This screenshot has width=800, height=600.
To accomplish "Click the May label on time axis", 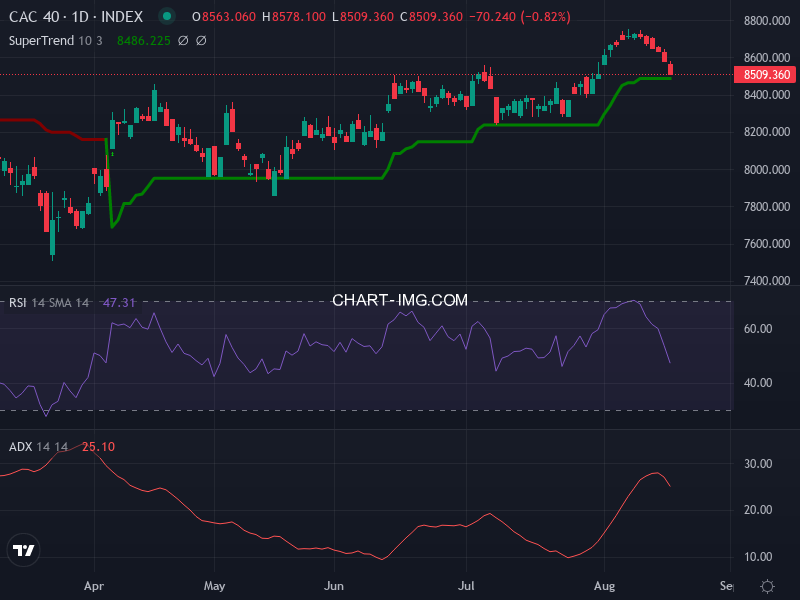I will pyautogui.click(x=214, y=586).
